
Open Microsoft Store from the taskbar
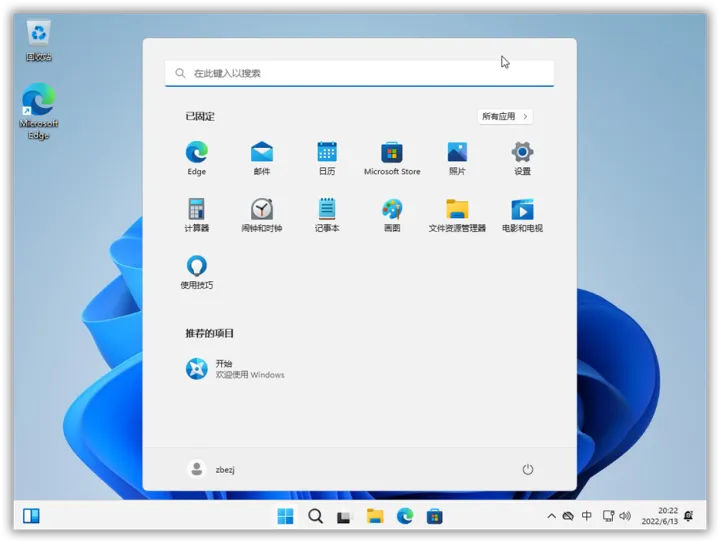[434, 516]
